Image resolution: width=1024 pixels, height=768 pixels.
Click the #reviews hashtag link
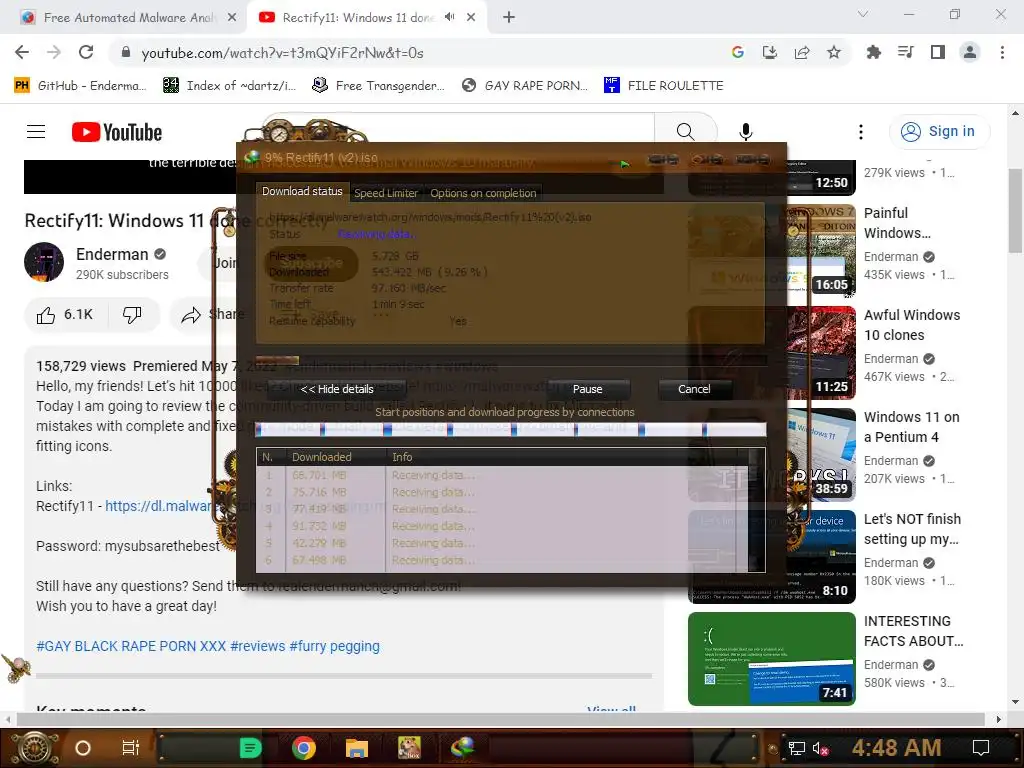click(x=257, y=646)
